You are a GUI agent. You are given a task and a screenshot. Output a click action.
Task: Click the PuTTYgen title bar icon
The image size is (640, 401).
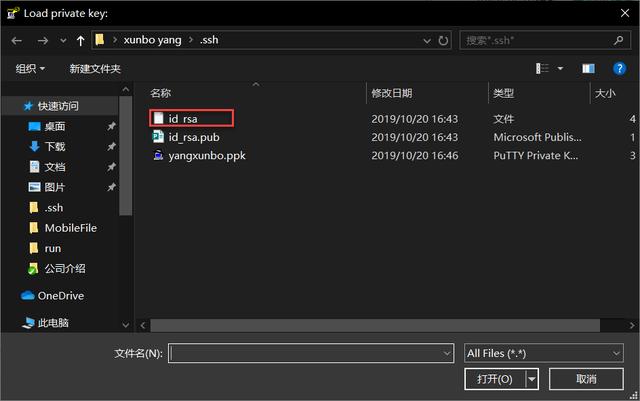[13, 13]
